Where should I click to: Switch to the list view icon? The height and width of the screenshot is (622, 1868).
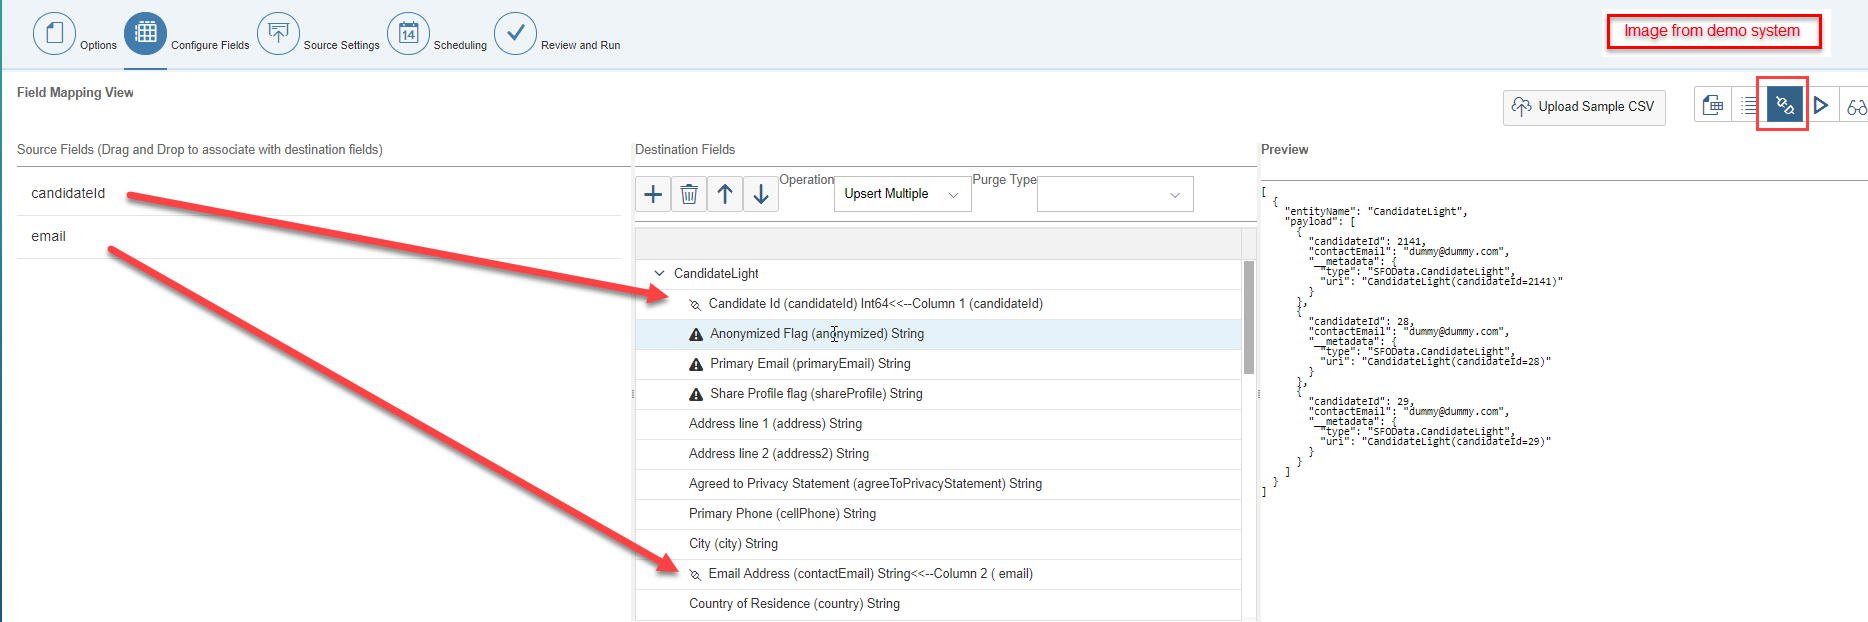point(1748,105)
